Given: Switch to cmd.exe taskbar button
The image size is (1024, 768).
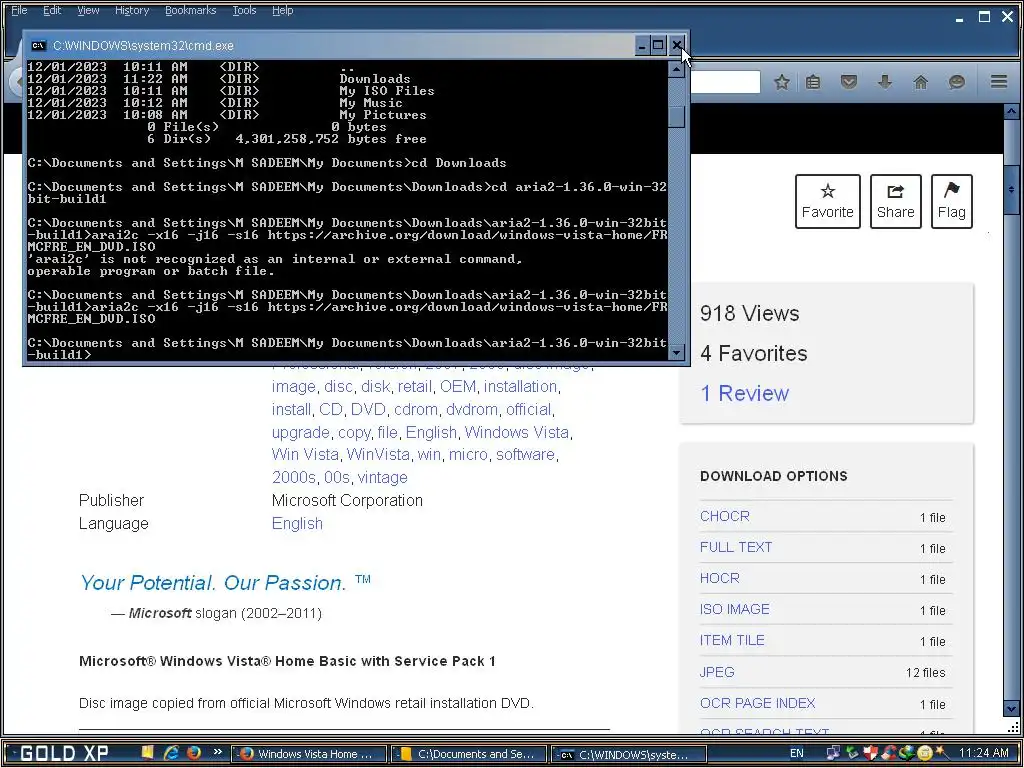Looking at the screenshot, I should coord(628,754).
